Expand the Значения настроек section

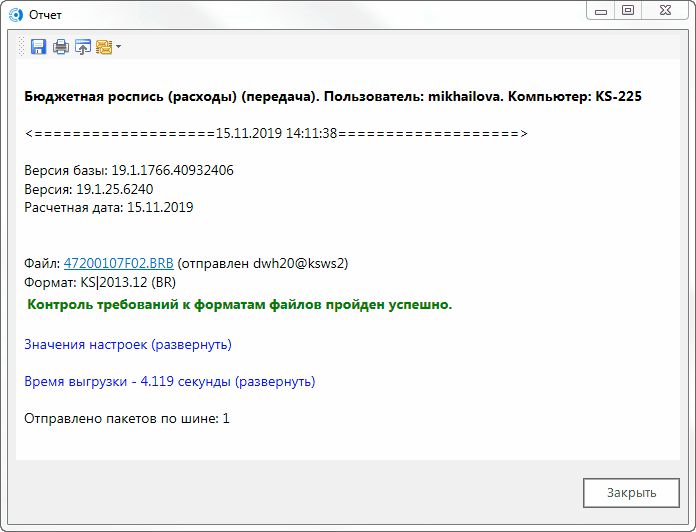point(127,344)
